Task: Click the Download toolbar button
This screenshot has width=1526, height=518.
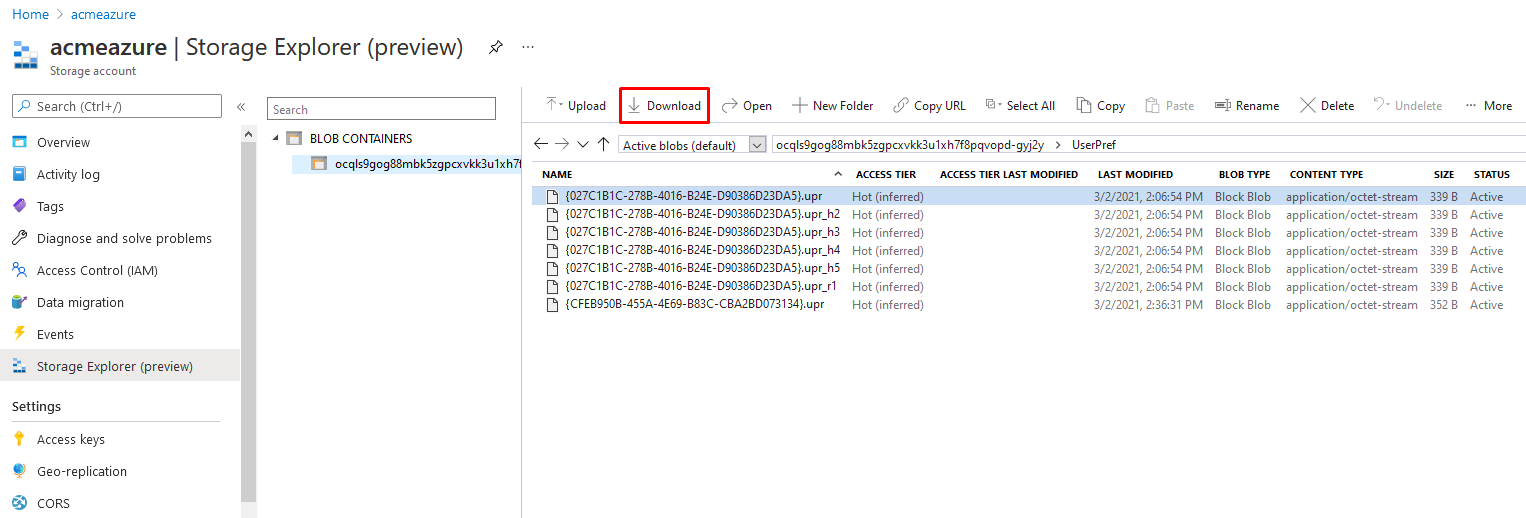Action: click(665, 106)
